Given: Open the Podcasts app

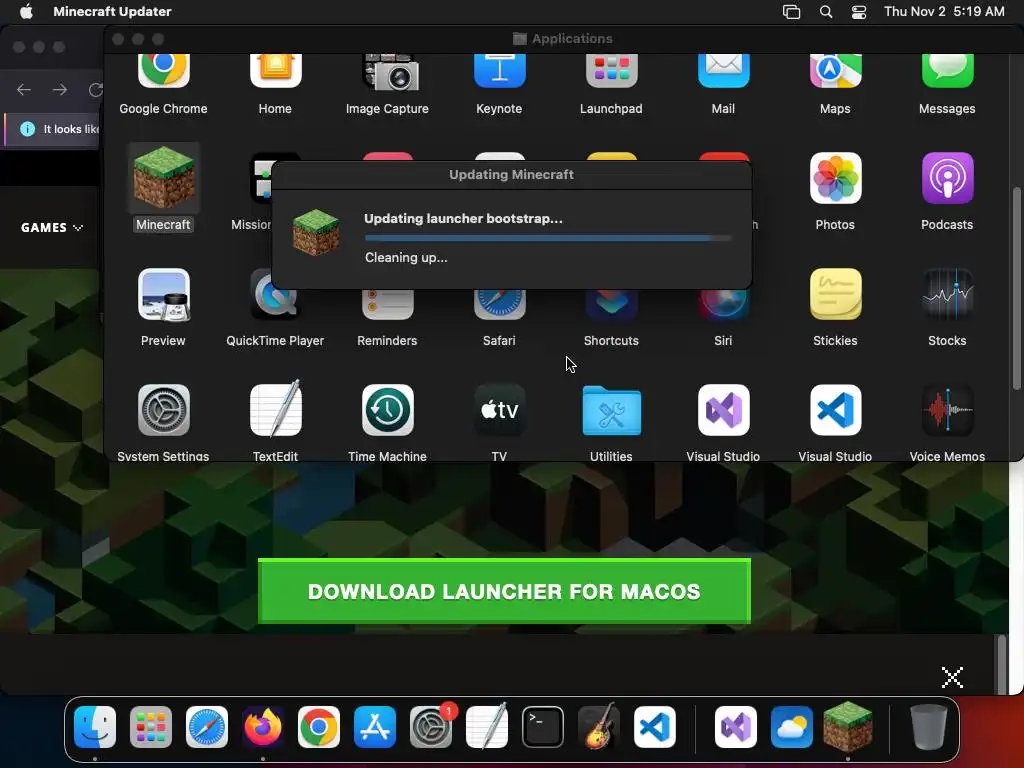Looking at the screenshot, I should 948,178.
